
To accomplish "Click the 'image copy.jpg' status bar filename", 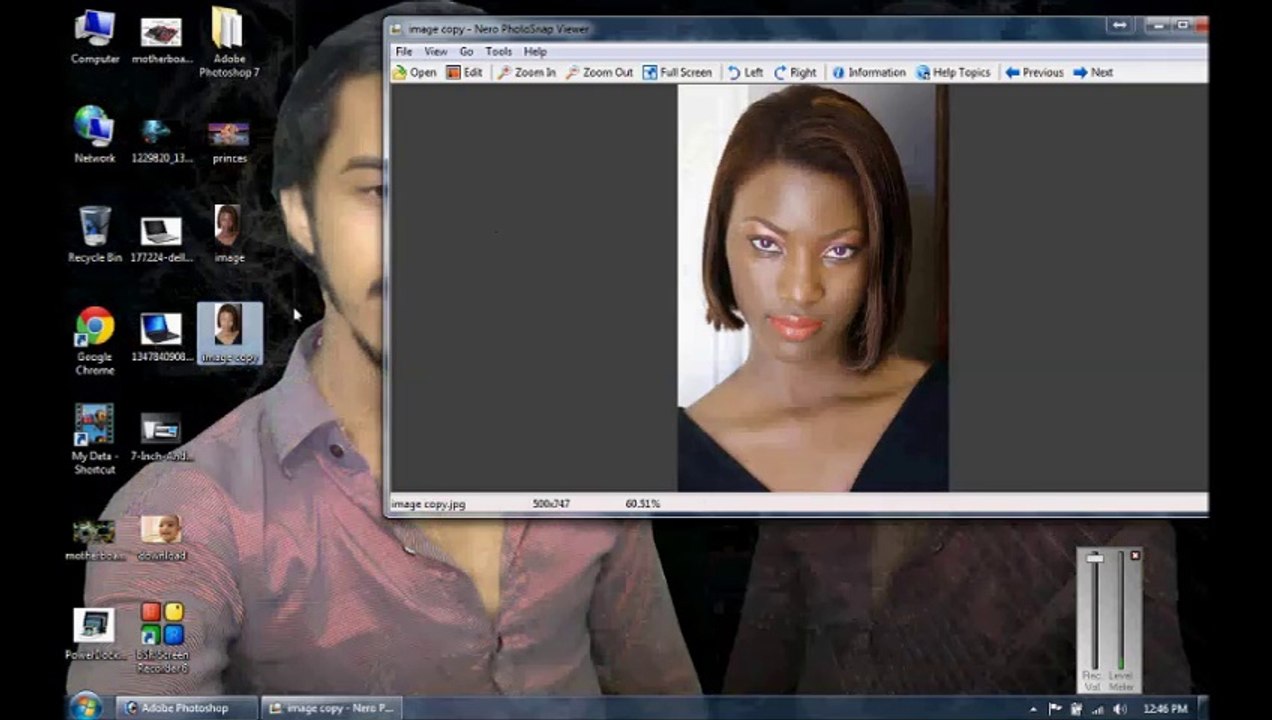I will coord(428,504).
